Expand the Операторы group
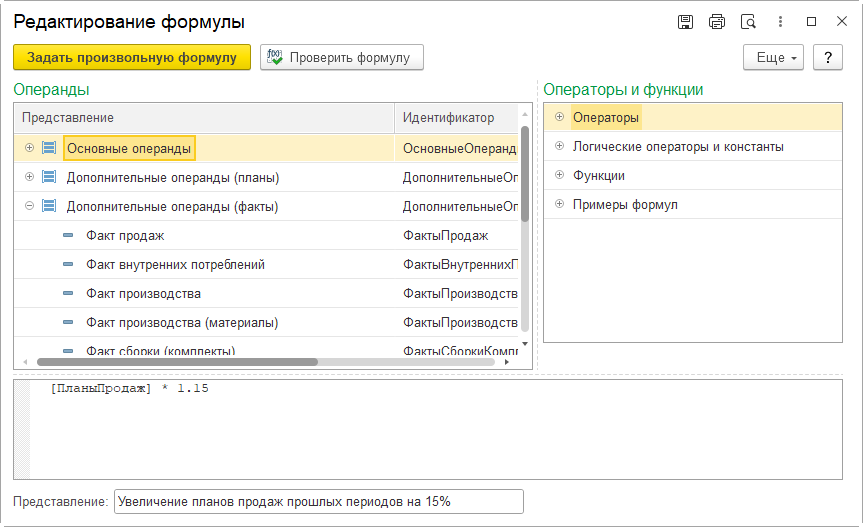The image size is (863, 527). pos(558,117)
